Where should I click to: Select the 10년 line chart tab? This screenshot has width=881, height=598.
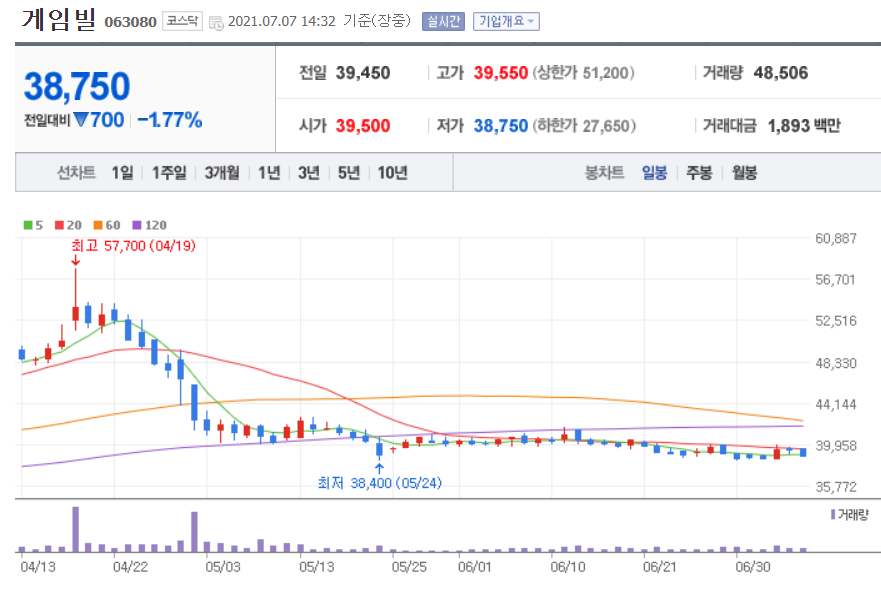point(392,173)
